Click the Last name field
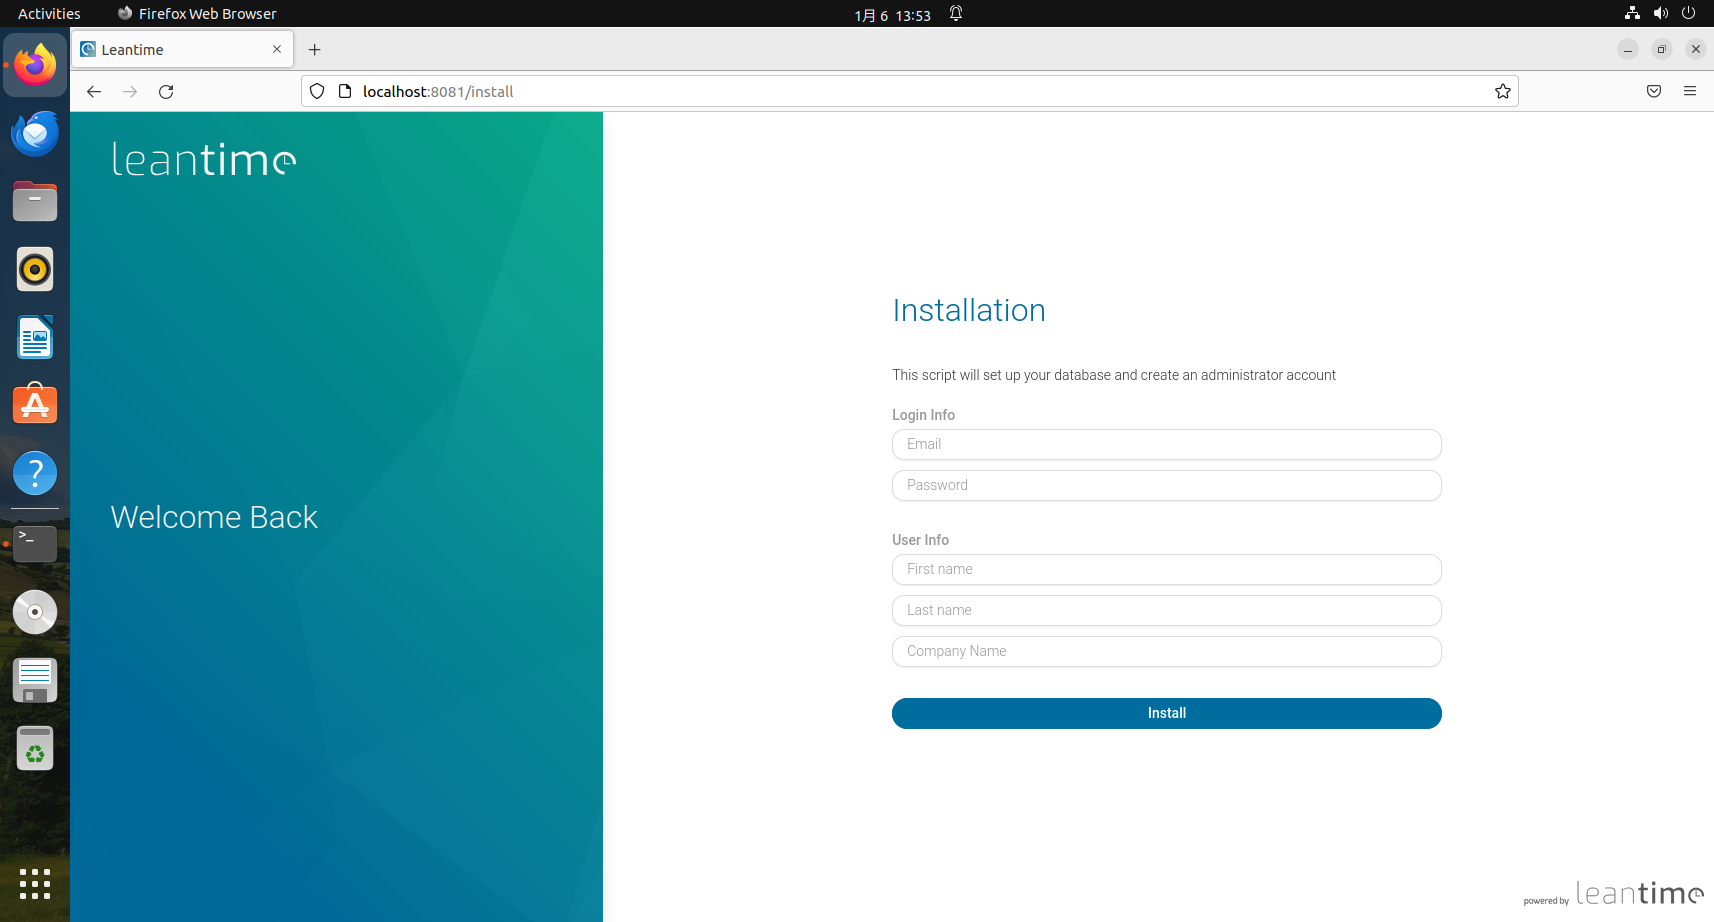This screenshot has height=922, width=1714. [x=1166, y=610]
